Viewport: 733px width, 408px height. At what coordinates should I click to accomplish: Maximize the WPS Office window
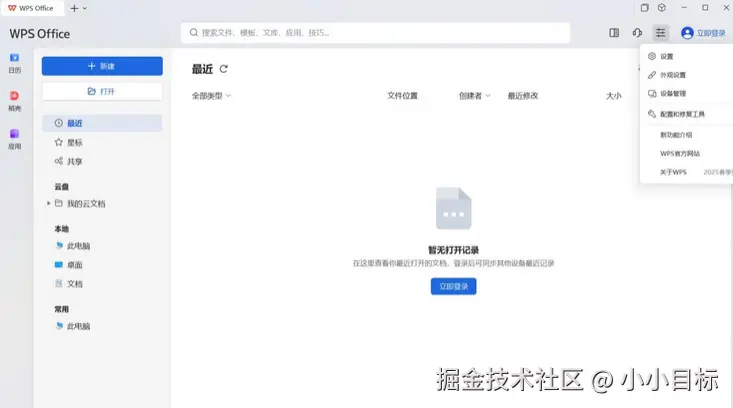(x=705, y=7)
